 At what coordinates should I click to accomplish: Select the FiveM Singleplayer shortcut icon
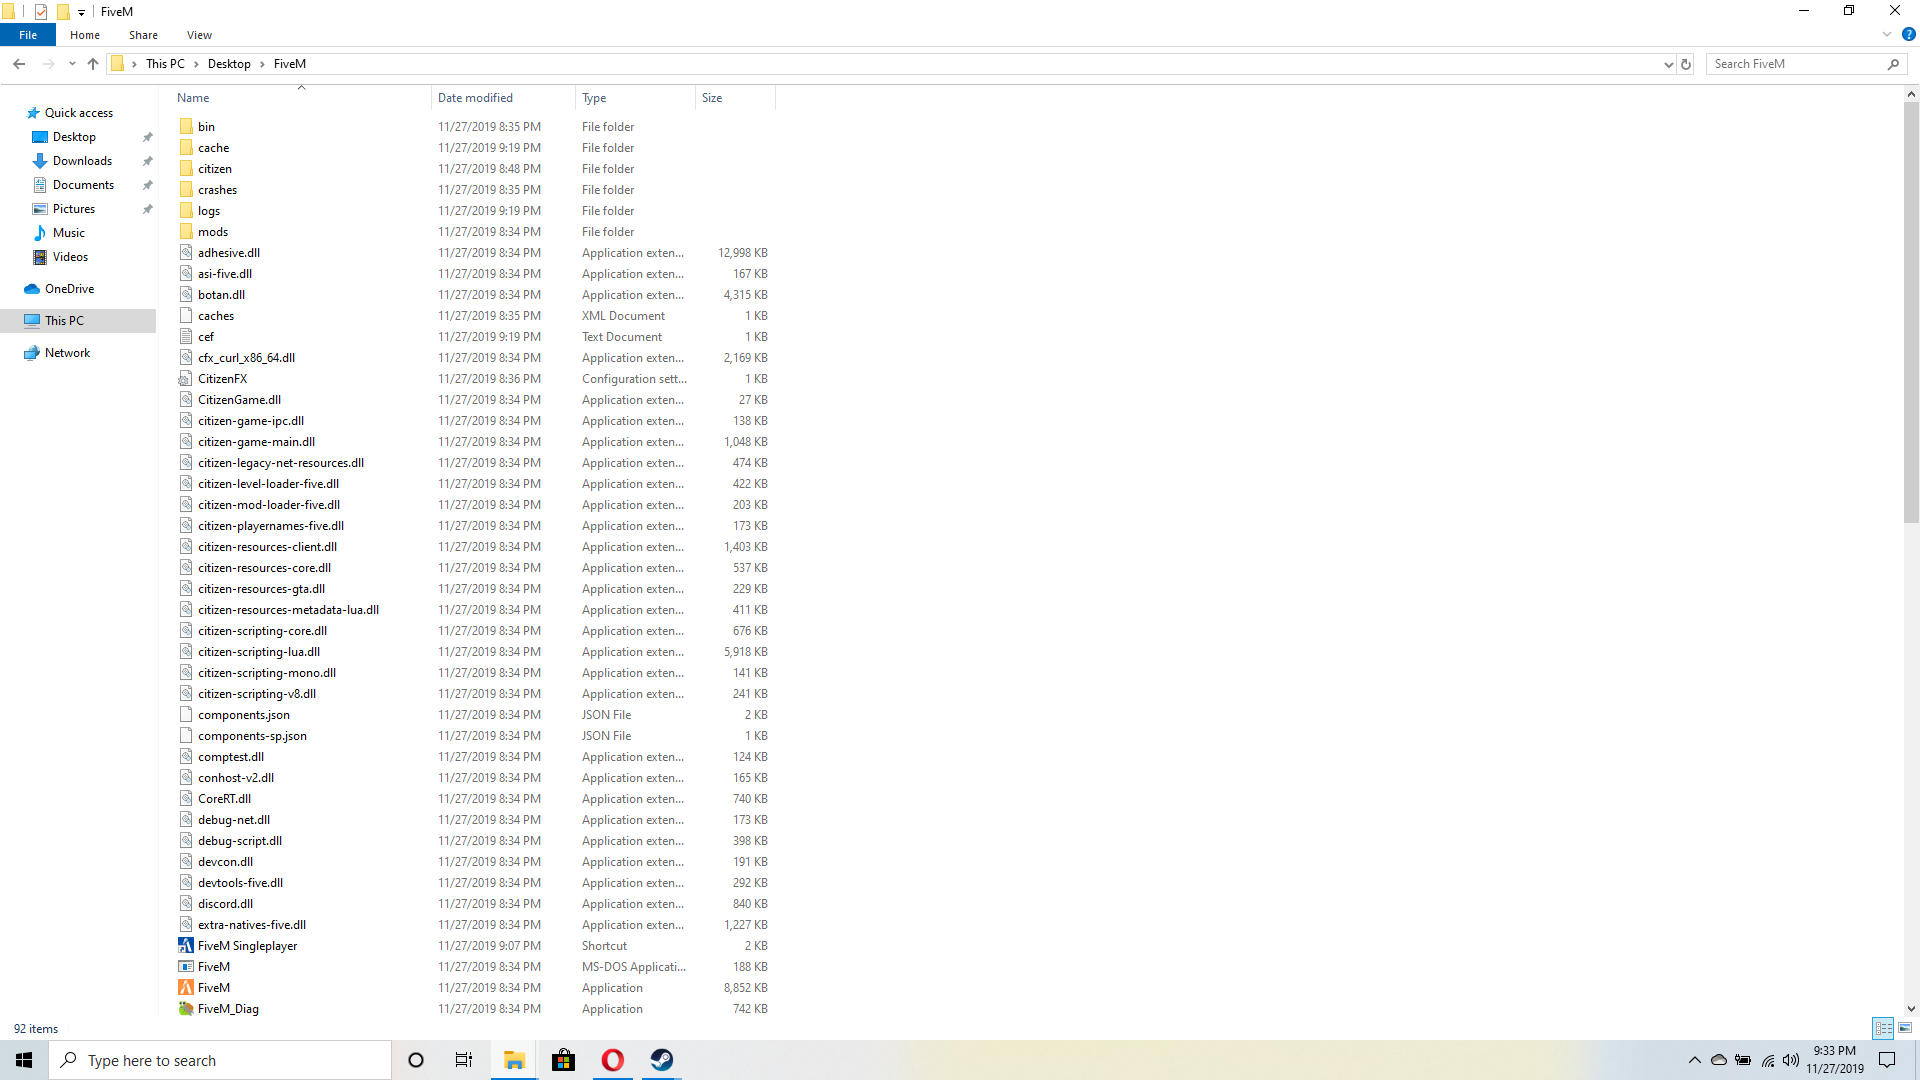tap(186, 945)
